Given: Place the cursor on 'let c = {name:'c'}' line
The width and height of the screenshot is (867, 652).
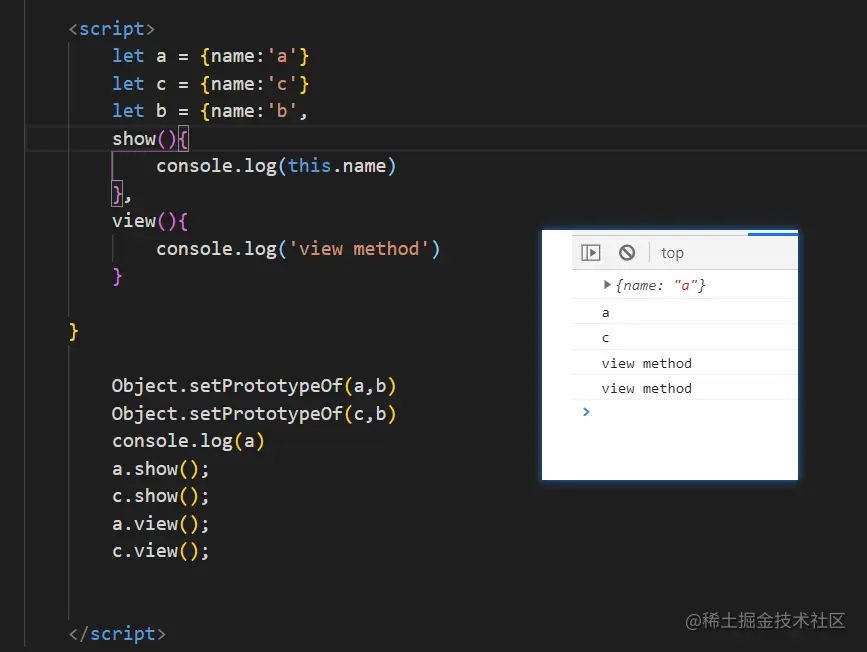Looking at the screenshot, I should (210, 84).
